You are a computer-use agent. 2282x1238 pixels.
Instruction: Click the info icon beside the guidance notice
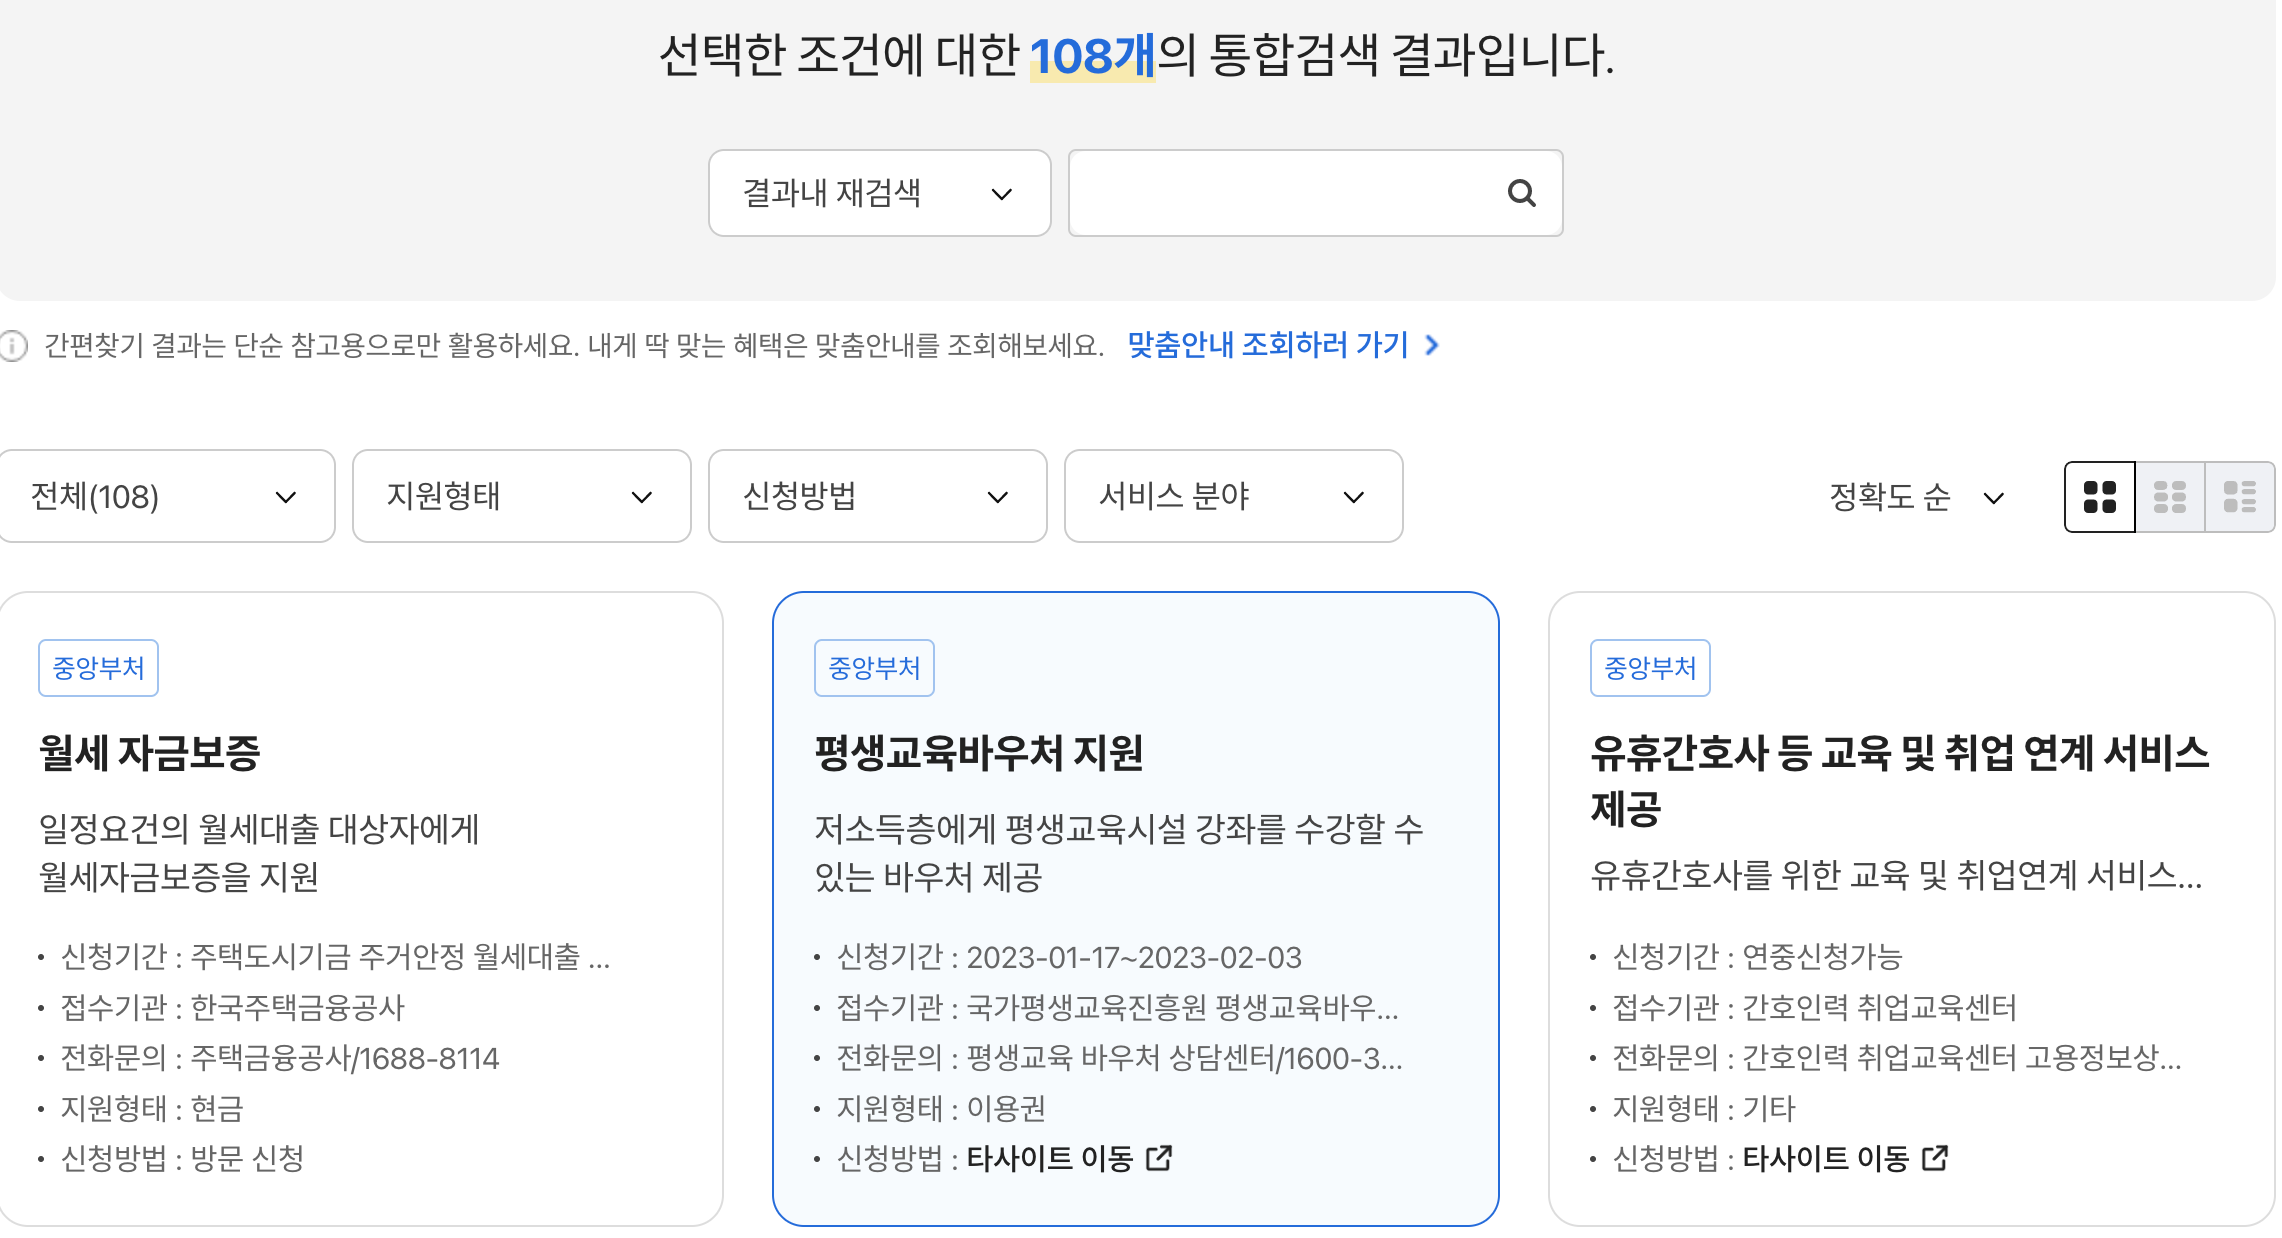13,346
